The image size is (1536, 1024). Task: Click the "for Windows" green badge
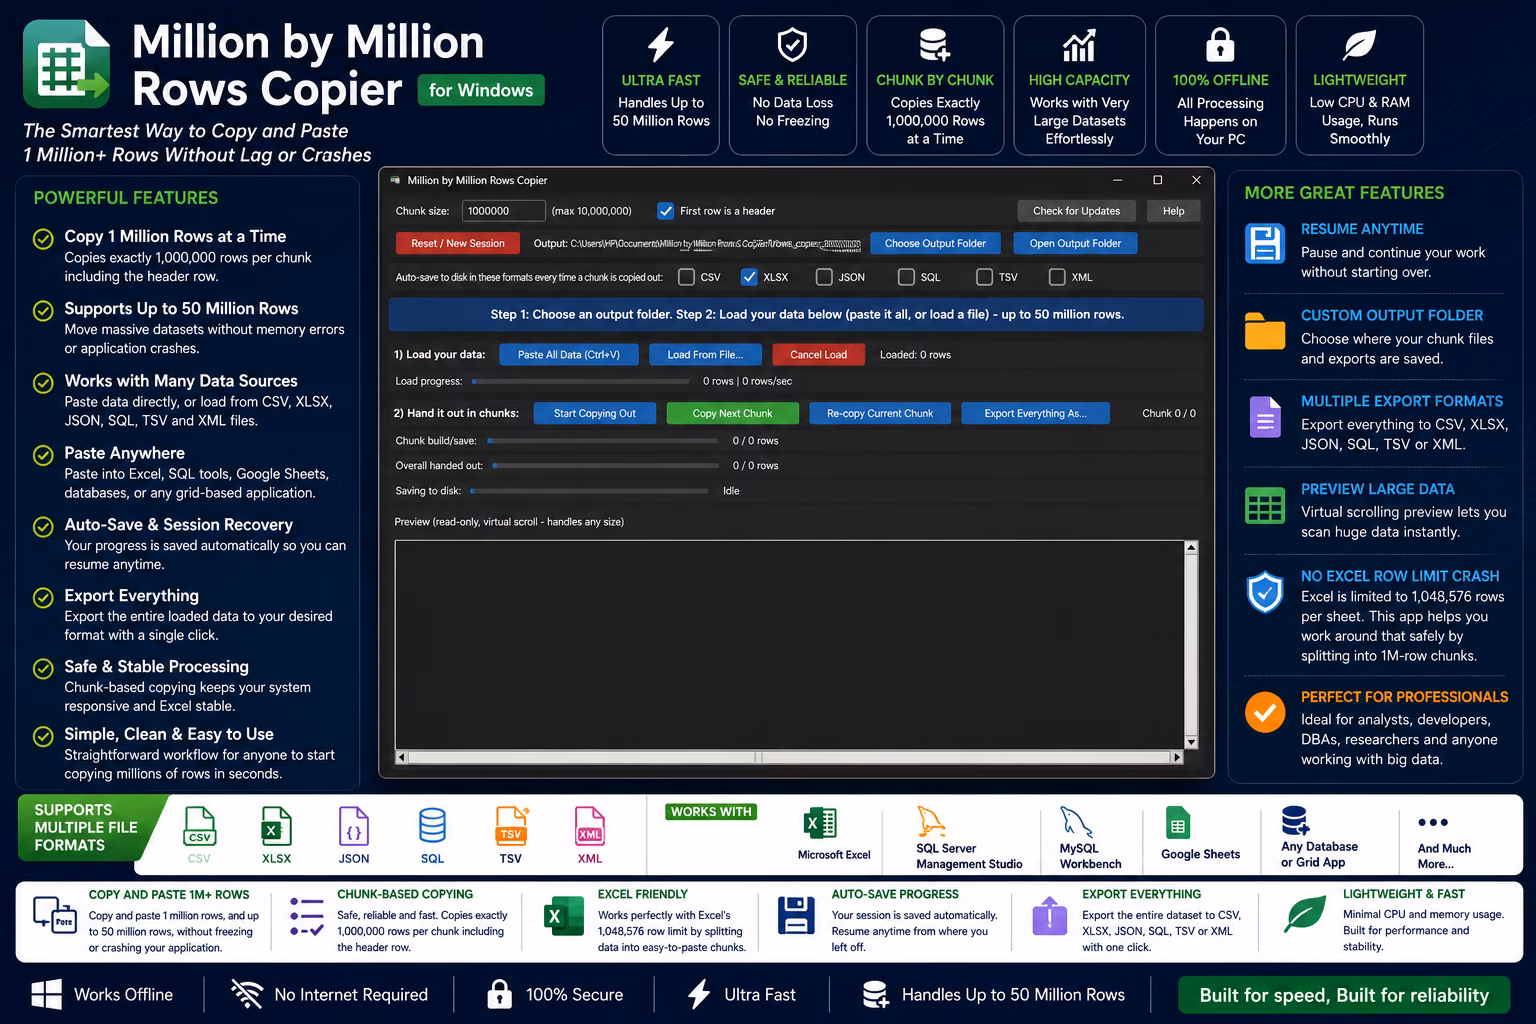(x=481, y=90)
